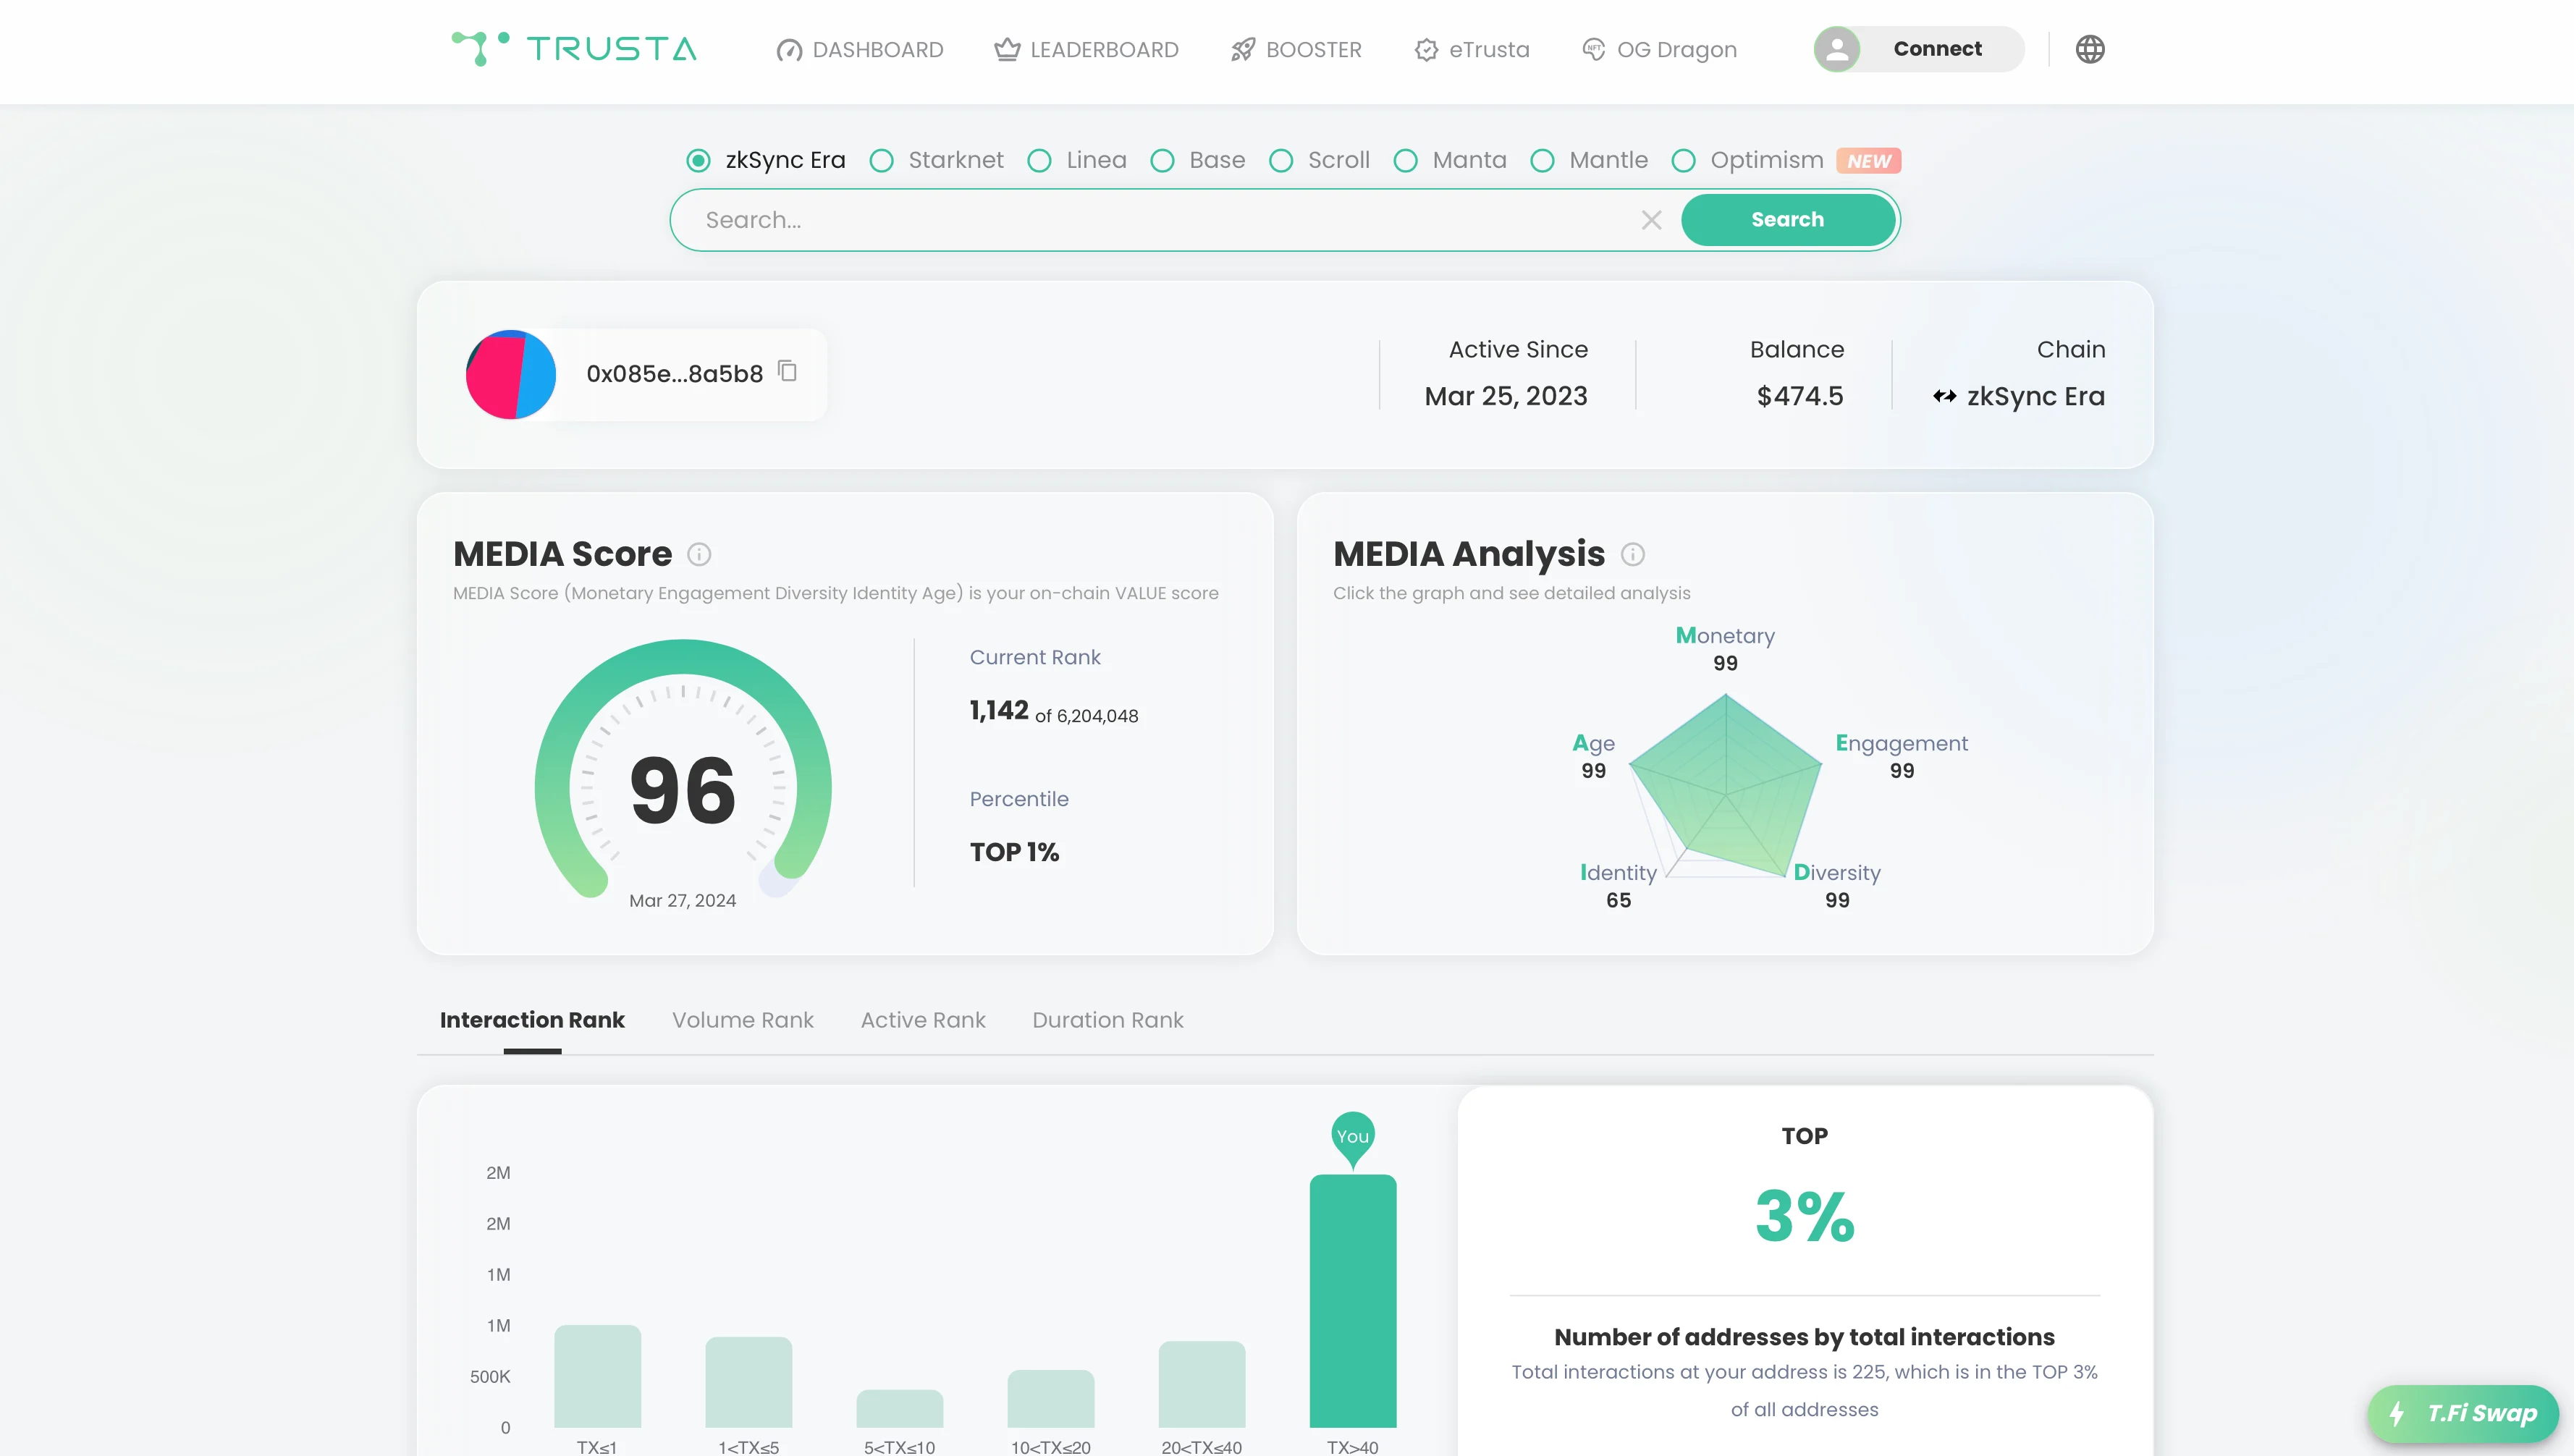
Task: Click MEDIA Analysis info icon
Action: point(1632,554)
